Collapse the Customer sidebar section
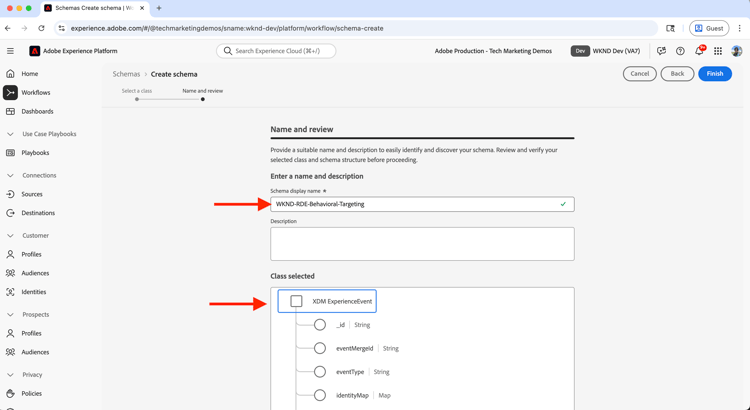The image size is (750, 410). pyautogui.click(x=11, y=236)
